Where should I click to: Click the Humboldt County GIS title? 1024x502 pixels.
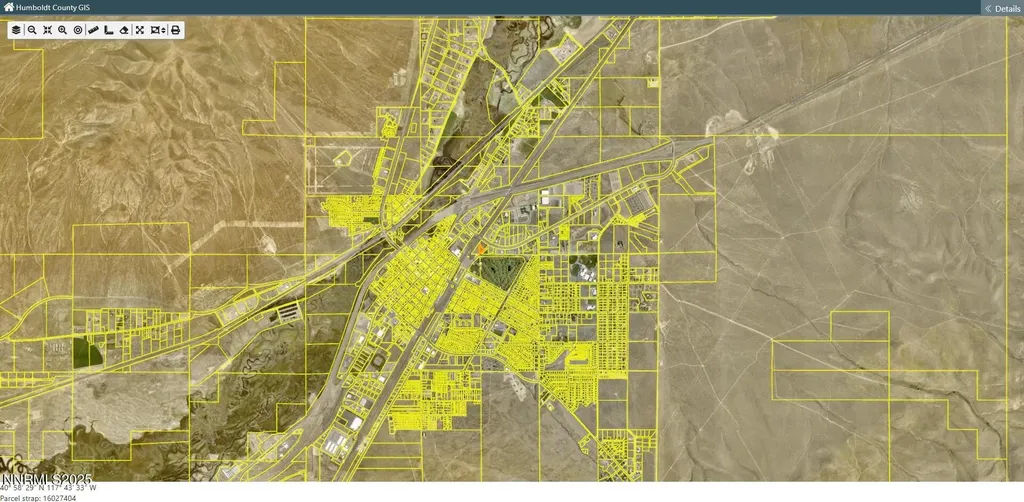53,8
